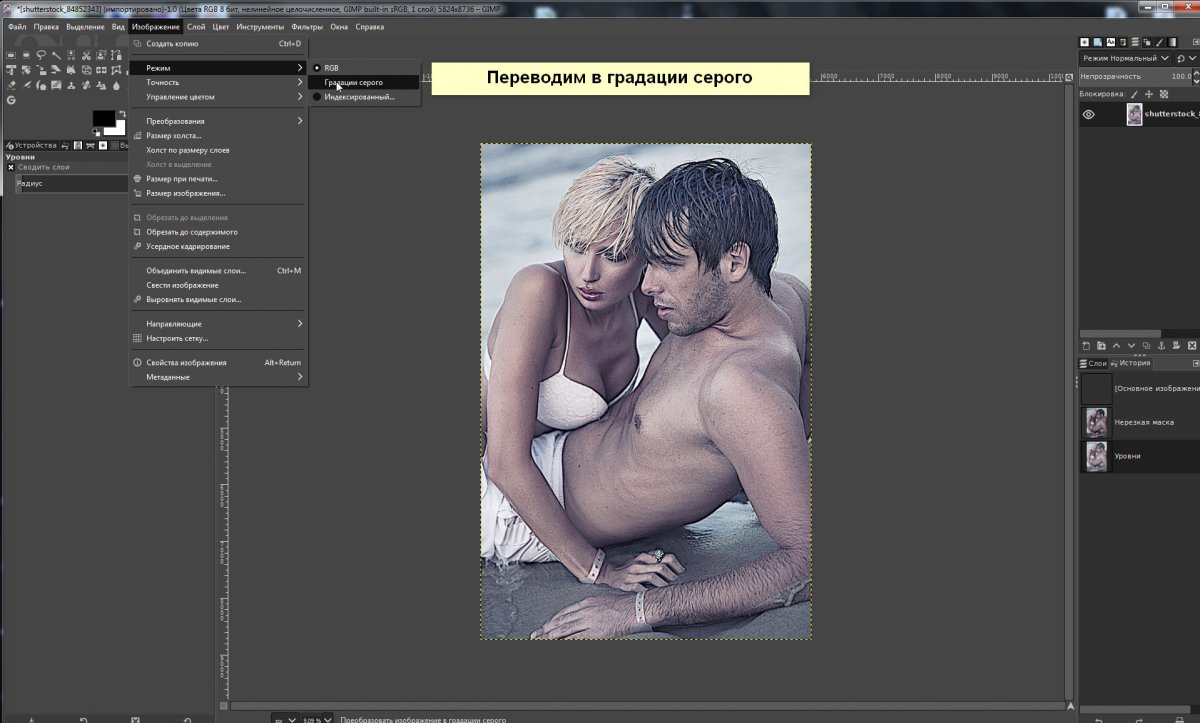Click Размер холста menu item
The width and height of the screenshot is (1200, 723).
(x=174, y=135)
